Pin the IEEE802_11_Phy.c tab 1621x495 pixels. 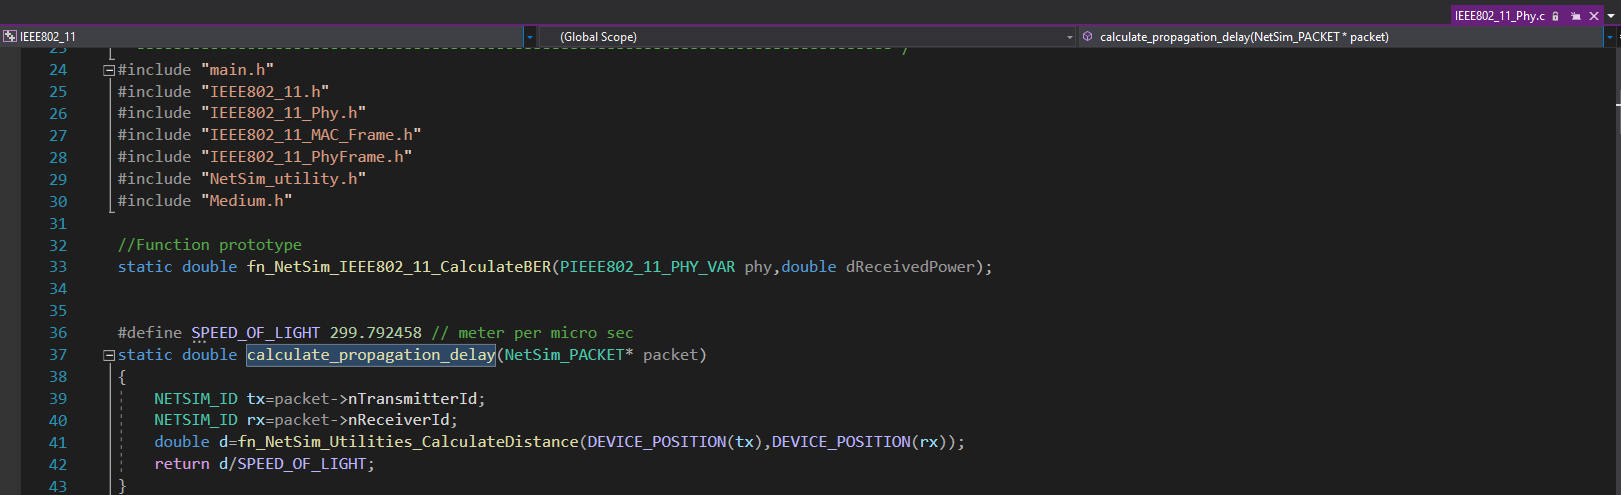click(x=1576, y=16)
